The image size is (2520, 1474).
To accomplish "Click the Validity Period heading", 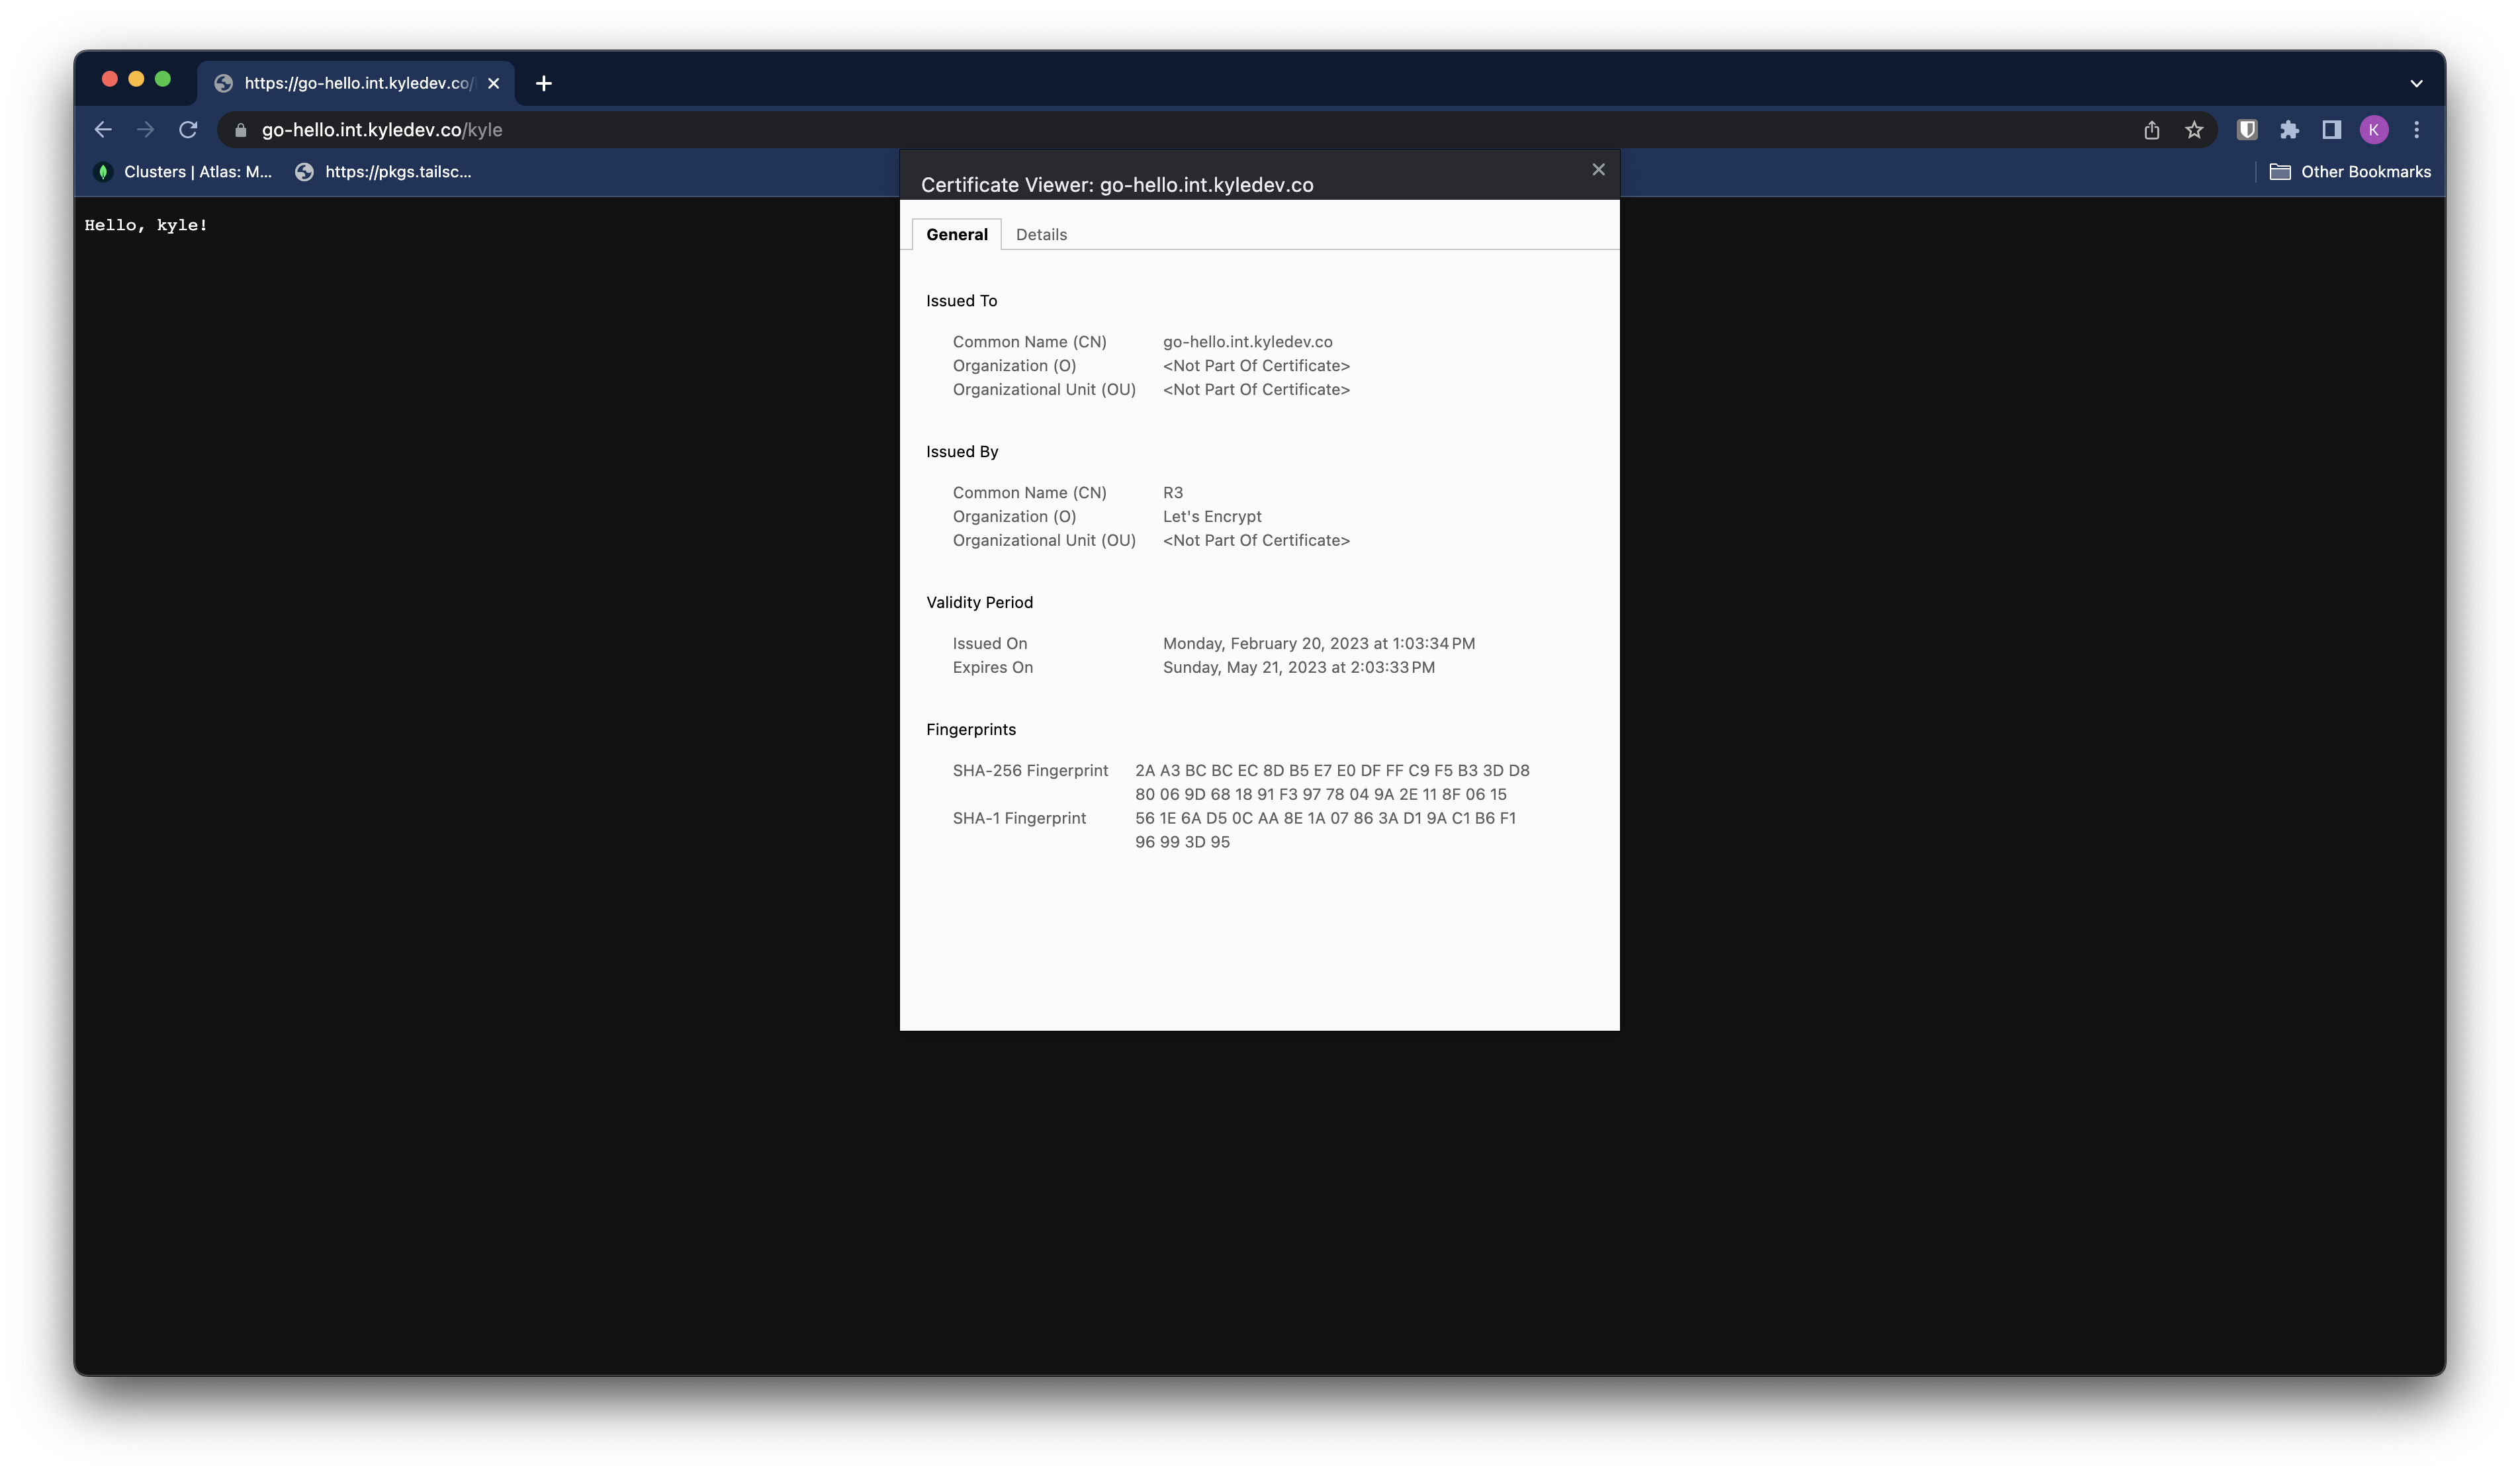I will pyautogui.click(x=979, y=602).
